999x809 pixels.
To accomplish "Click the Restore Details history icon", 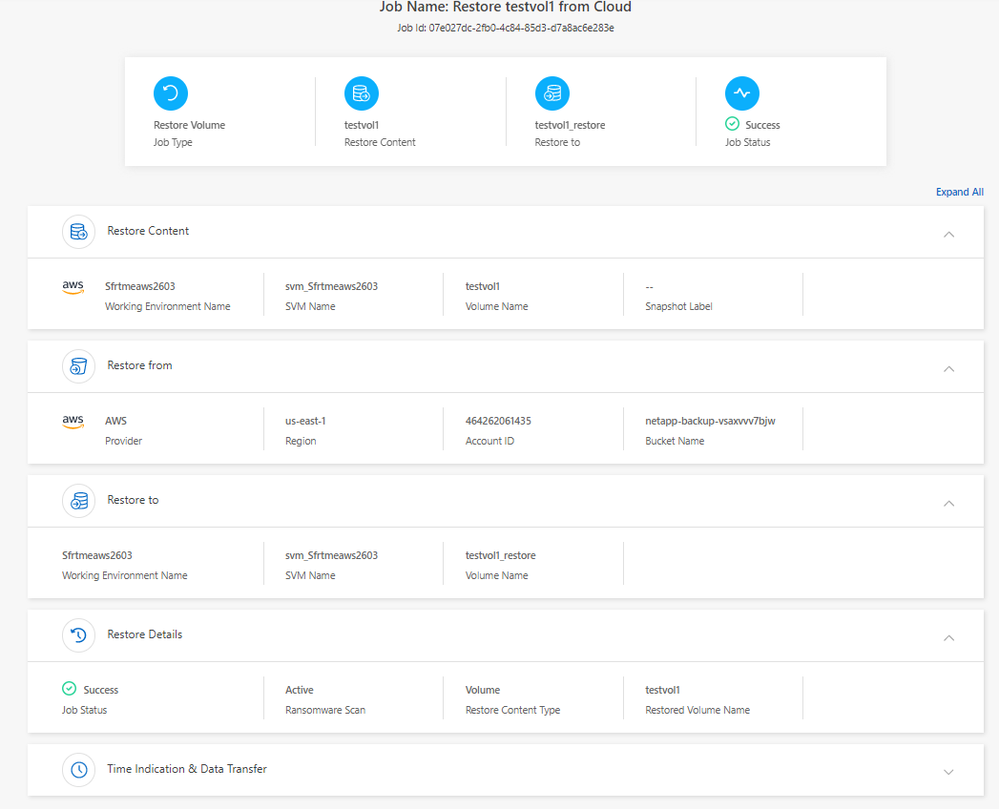I will [79, 635].
